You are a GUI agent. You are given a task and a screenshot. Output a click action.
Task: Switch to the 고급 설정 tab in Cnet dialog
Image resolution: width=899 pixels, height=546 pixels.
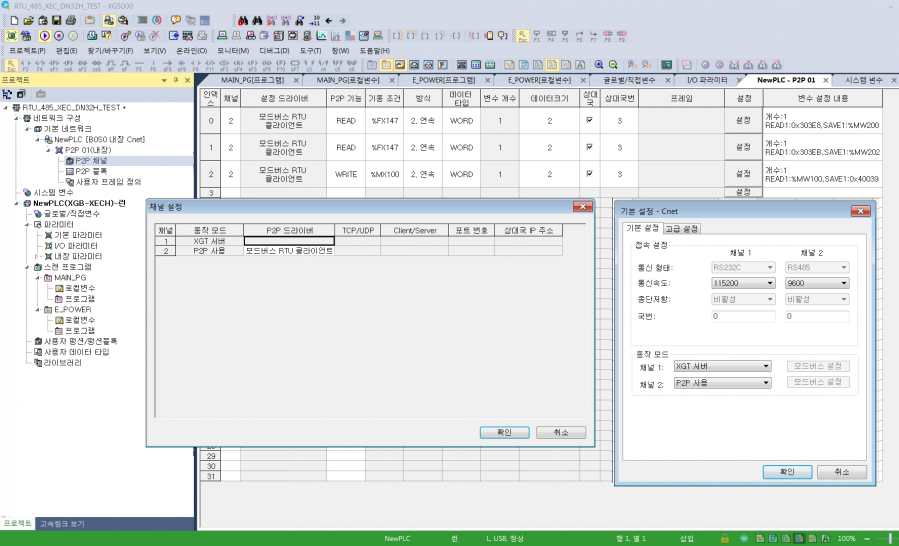click(x=682, y=229)
